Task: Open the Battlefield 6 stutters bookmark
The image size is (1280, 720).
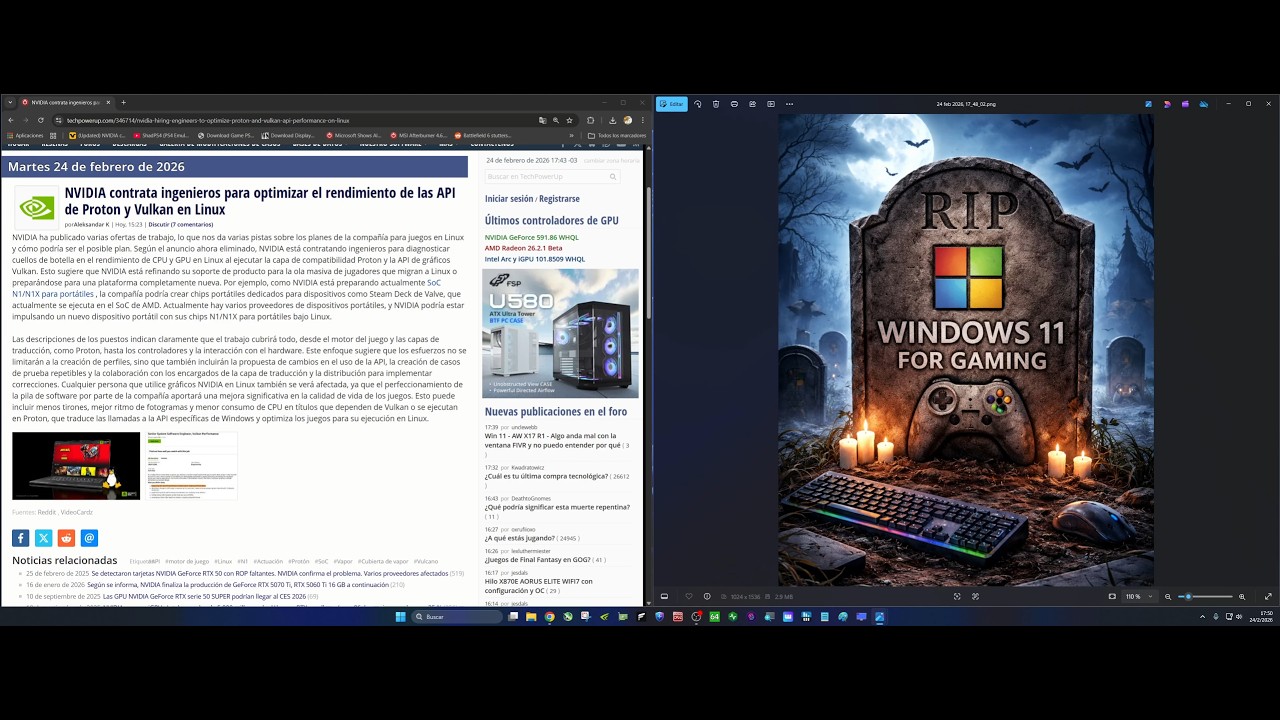Action: (483, 135)
